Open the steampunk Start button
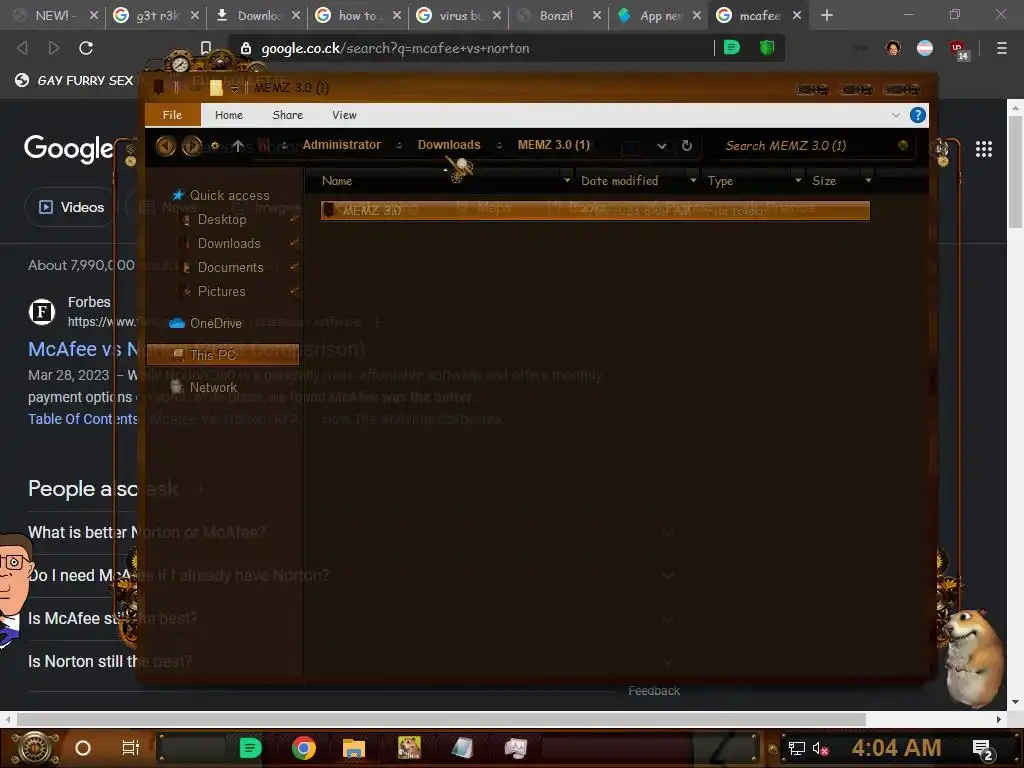This screenshot has height=768, width=1024. pyautogui.click(x=35, y=748)
